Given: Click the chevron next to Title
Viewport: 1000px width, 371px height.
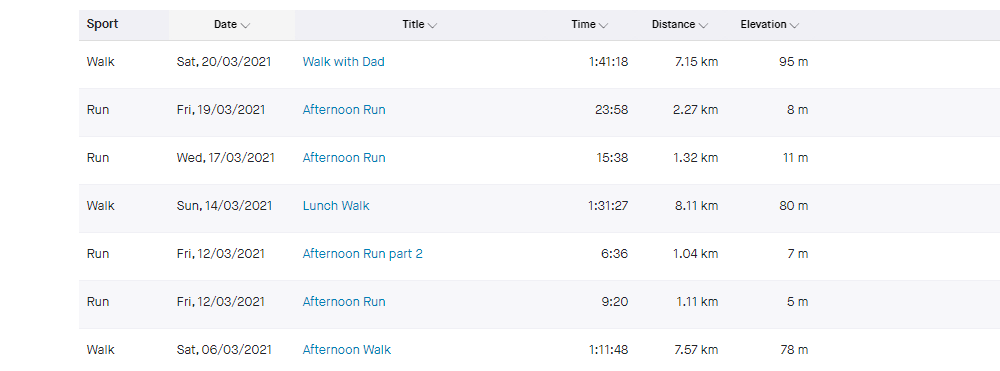Looking at the screenshot, I should (x=432, y=25).
